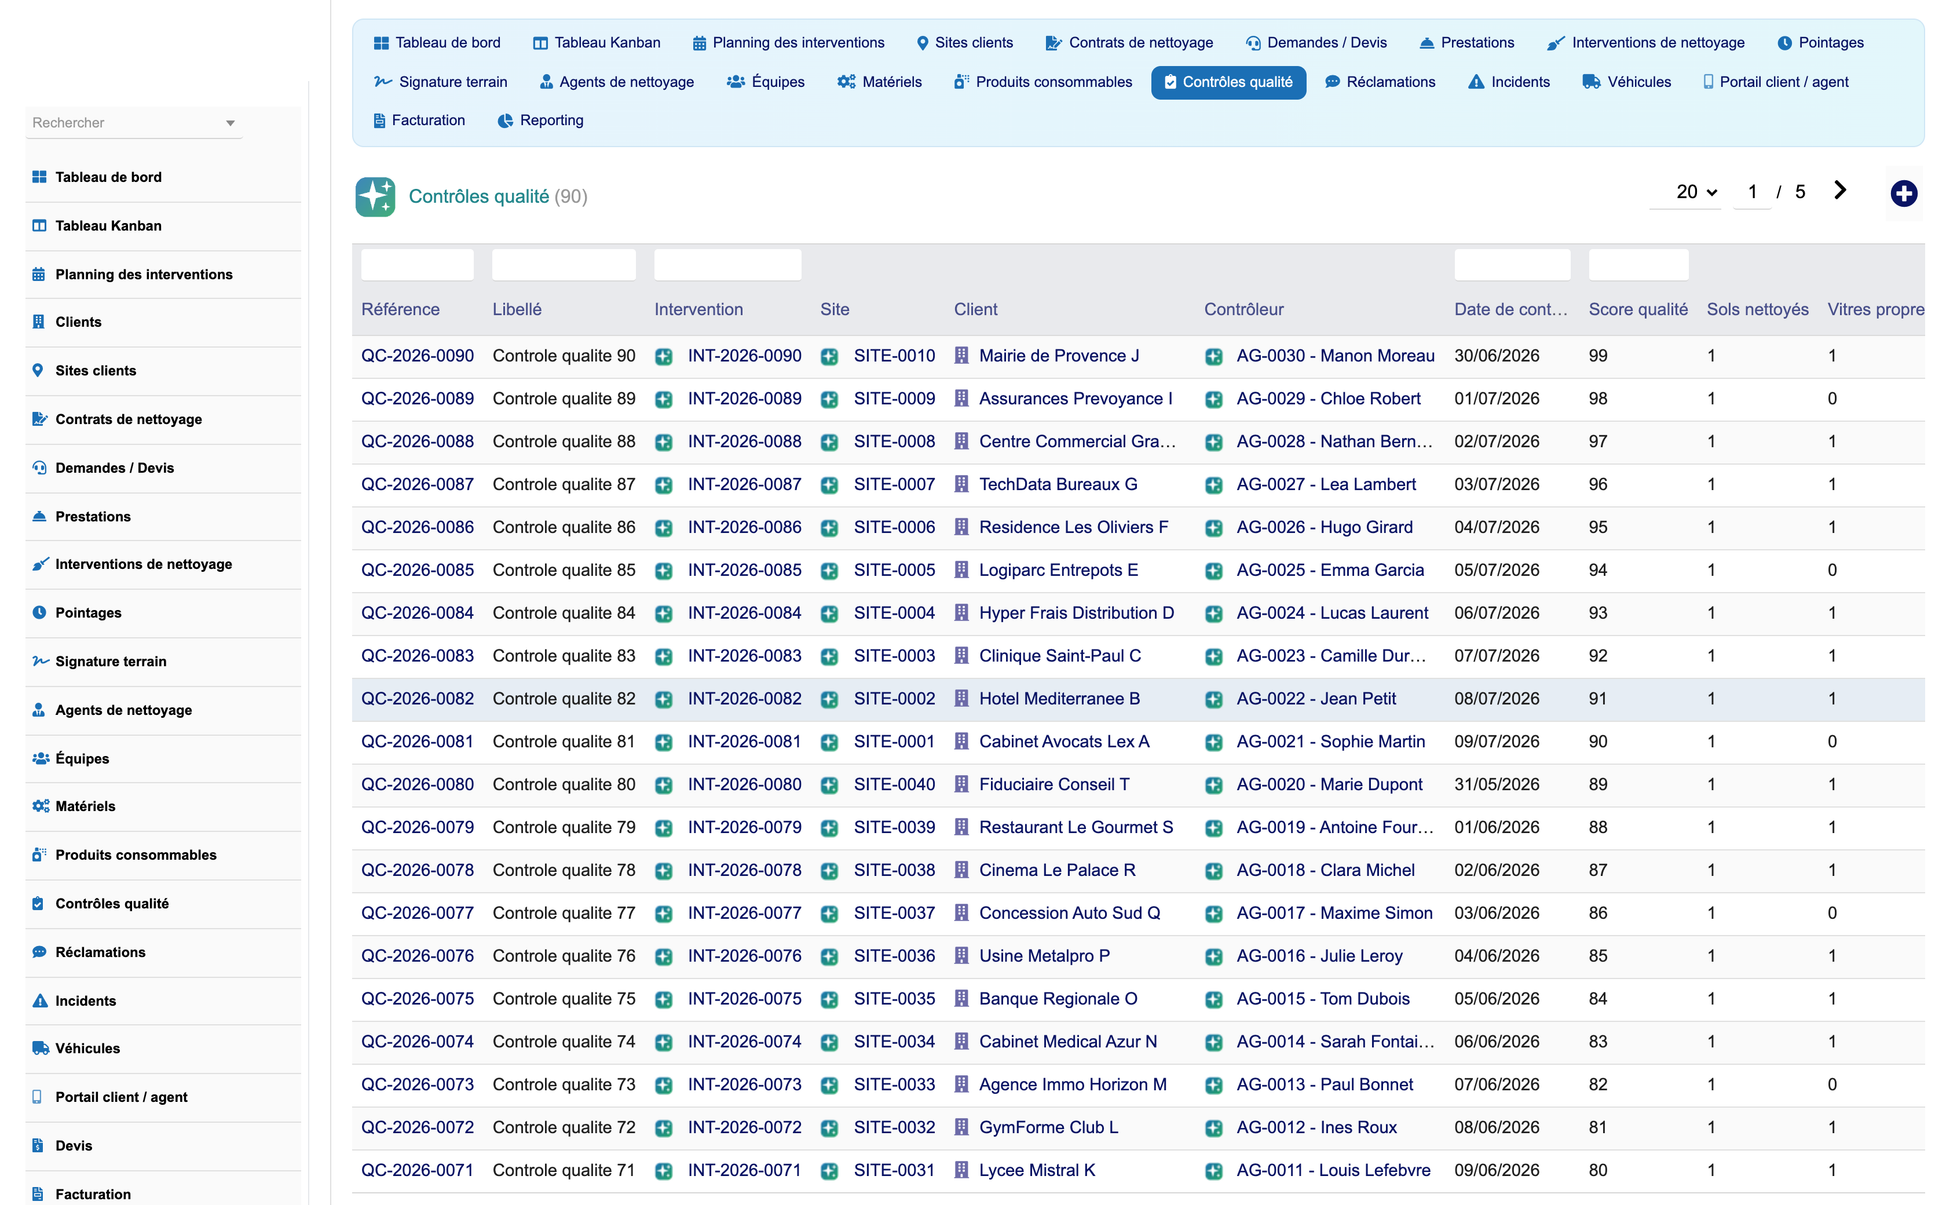The width and height of the screenshot is (1946, 1205).
Task: Click Pointages sidebar clock icon
Action: pos(39,613)
